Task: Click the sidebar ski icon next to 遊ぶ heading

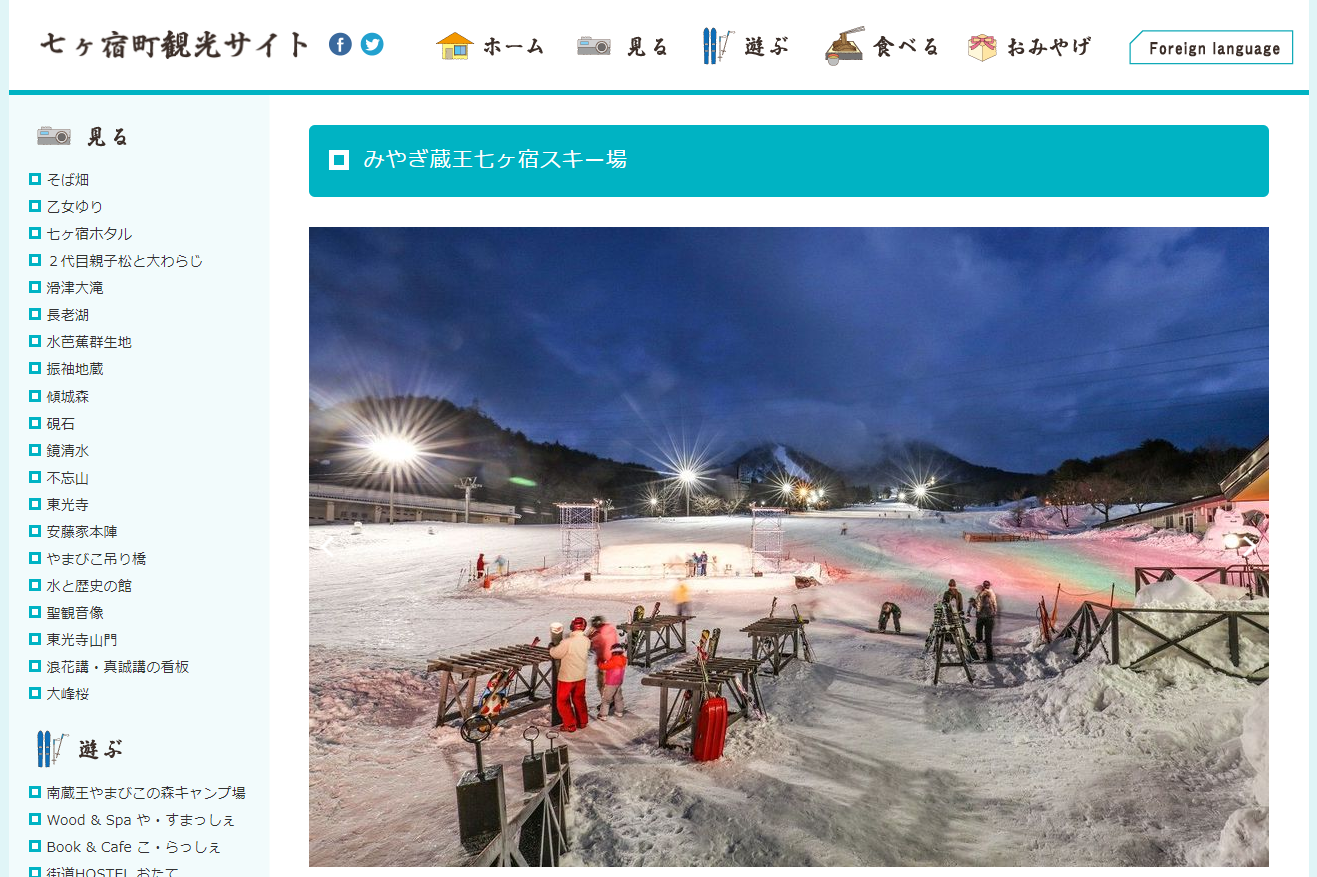Action: [52, 748]
